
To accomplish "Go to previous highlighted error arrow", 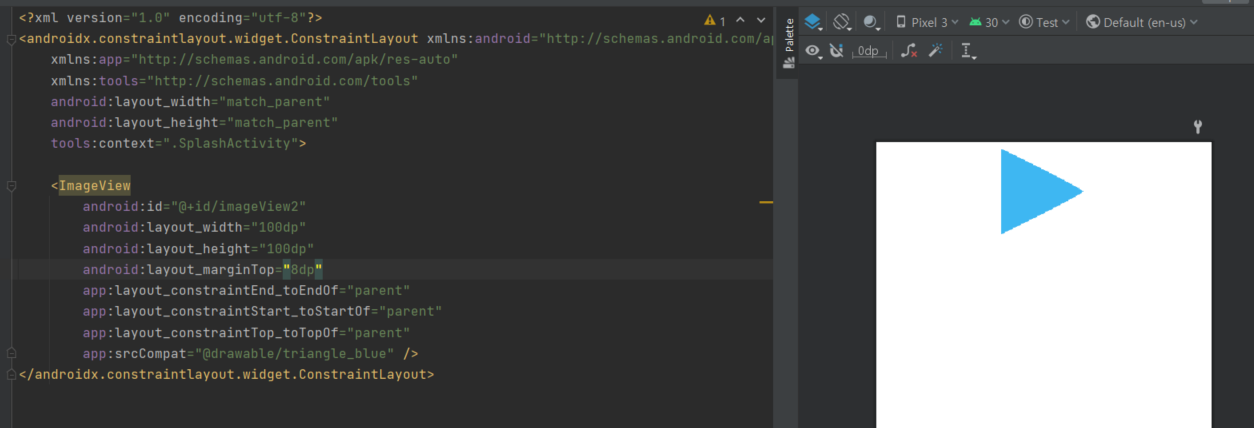I will coord(741,20).
